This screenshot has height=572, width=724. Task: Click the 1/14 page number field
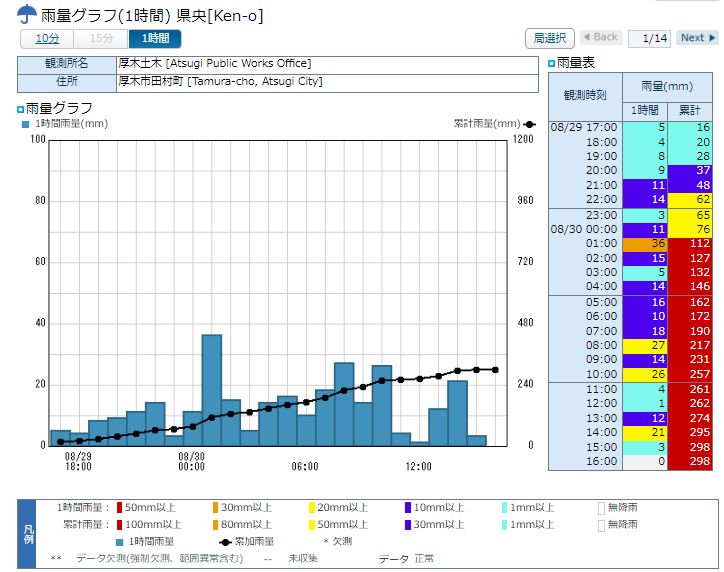click(x=649, y=38)
